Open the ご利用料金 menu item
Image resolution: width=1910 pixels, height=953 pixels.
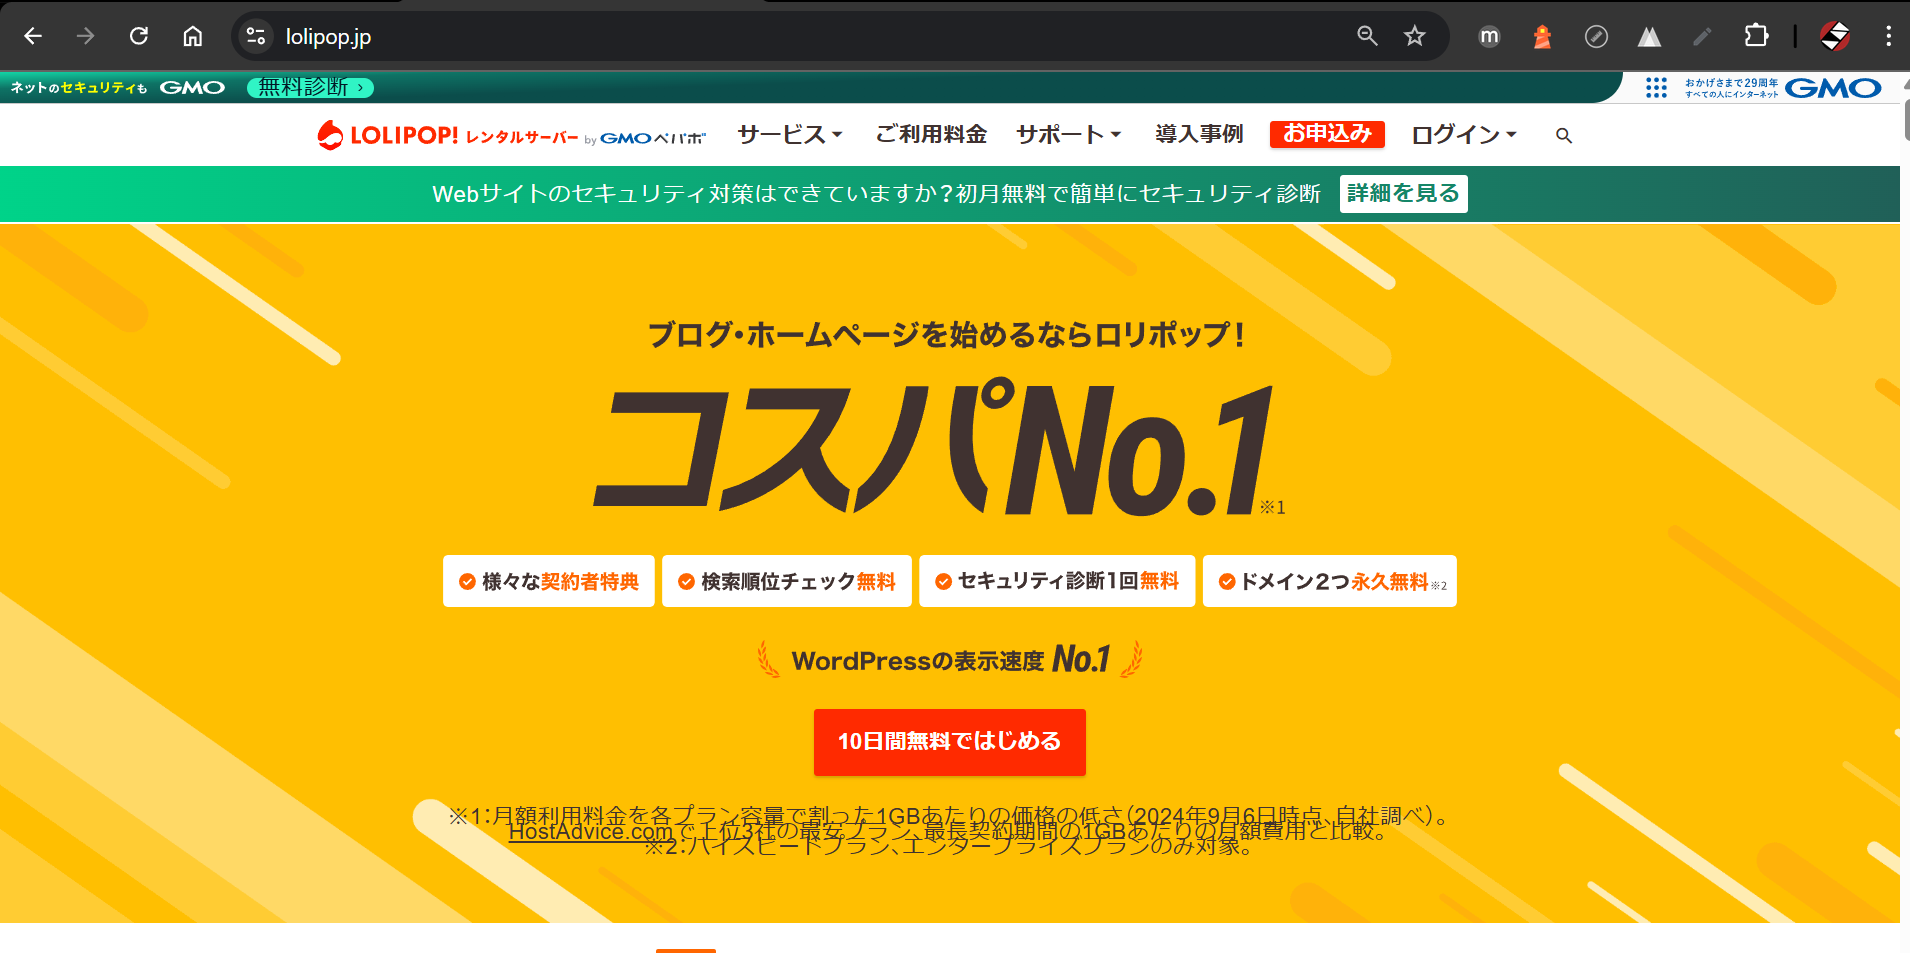click(931, 135)
